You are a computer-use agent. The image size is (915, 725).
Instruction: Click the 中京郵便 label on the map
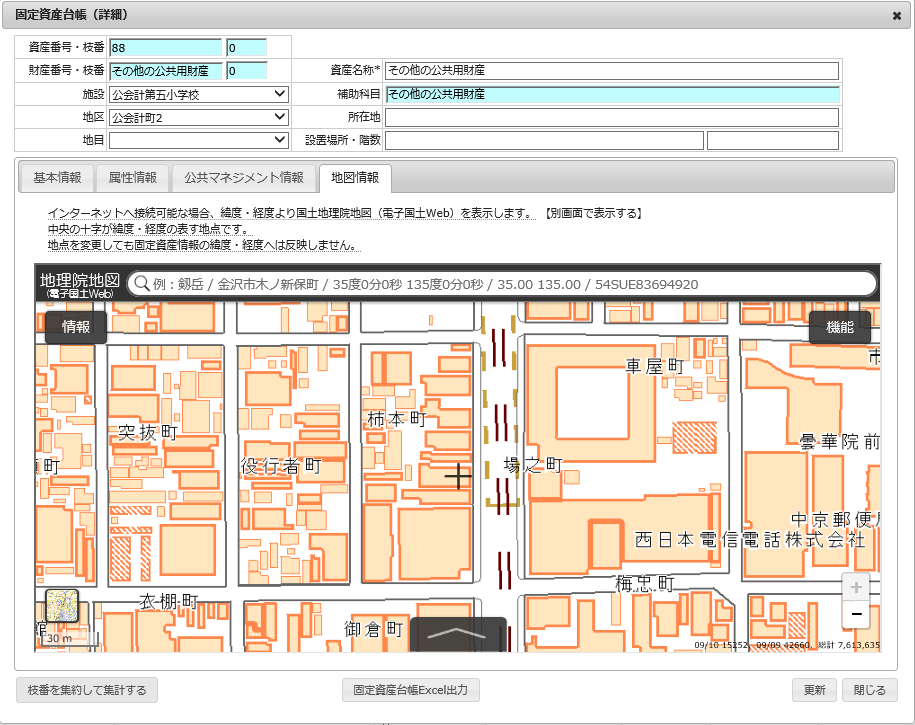(x=836, y=520)
